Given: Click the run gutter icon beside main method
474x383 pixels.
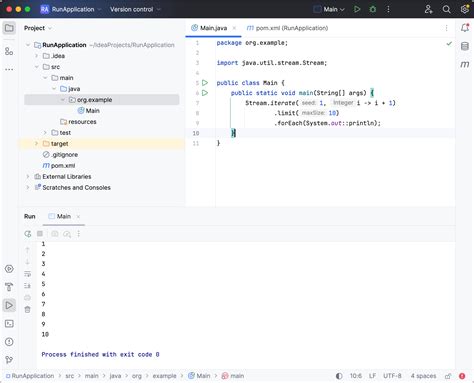Looking at the screenshot, I should click(205, 93).
